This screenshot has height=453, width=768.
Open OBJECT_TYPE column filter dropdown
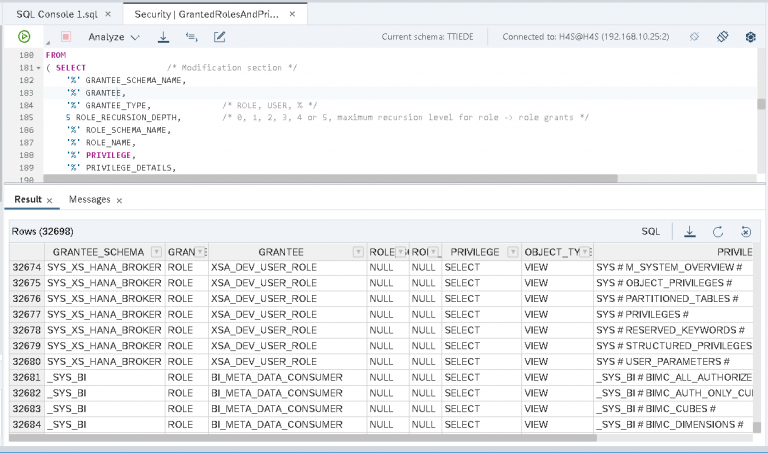pyautogui.click(x=586, y=252)
